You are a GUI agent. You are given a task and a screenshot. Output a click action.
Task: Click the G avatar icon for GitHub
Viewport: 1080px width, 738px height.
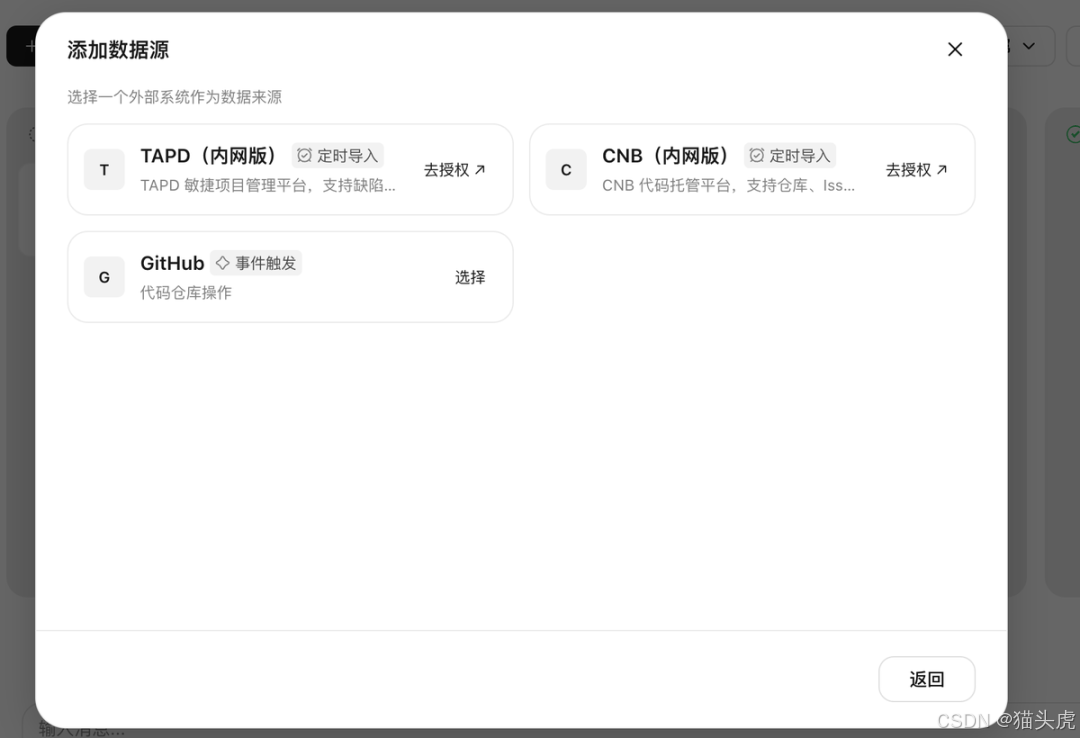pyautogui.click(x=104, y=277)
